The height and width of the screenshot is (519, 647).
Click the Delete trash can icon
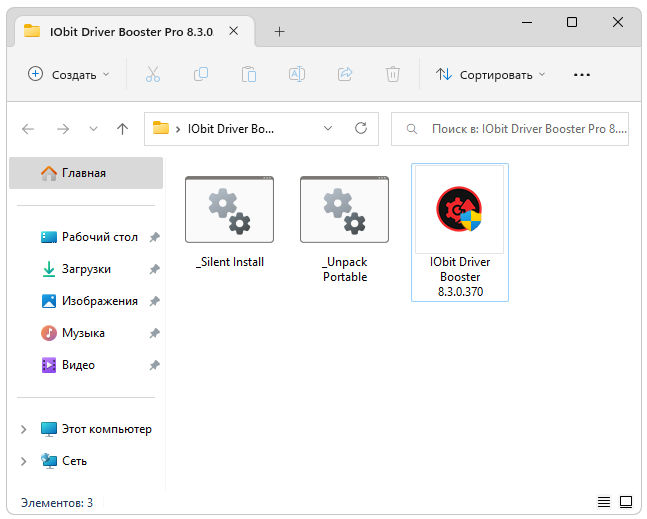point(393,75)
